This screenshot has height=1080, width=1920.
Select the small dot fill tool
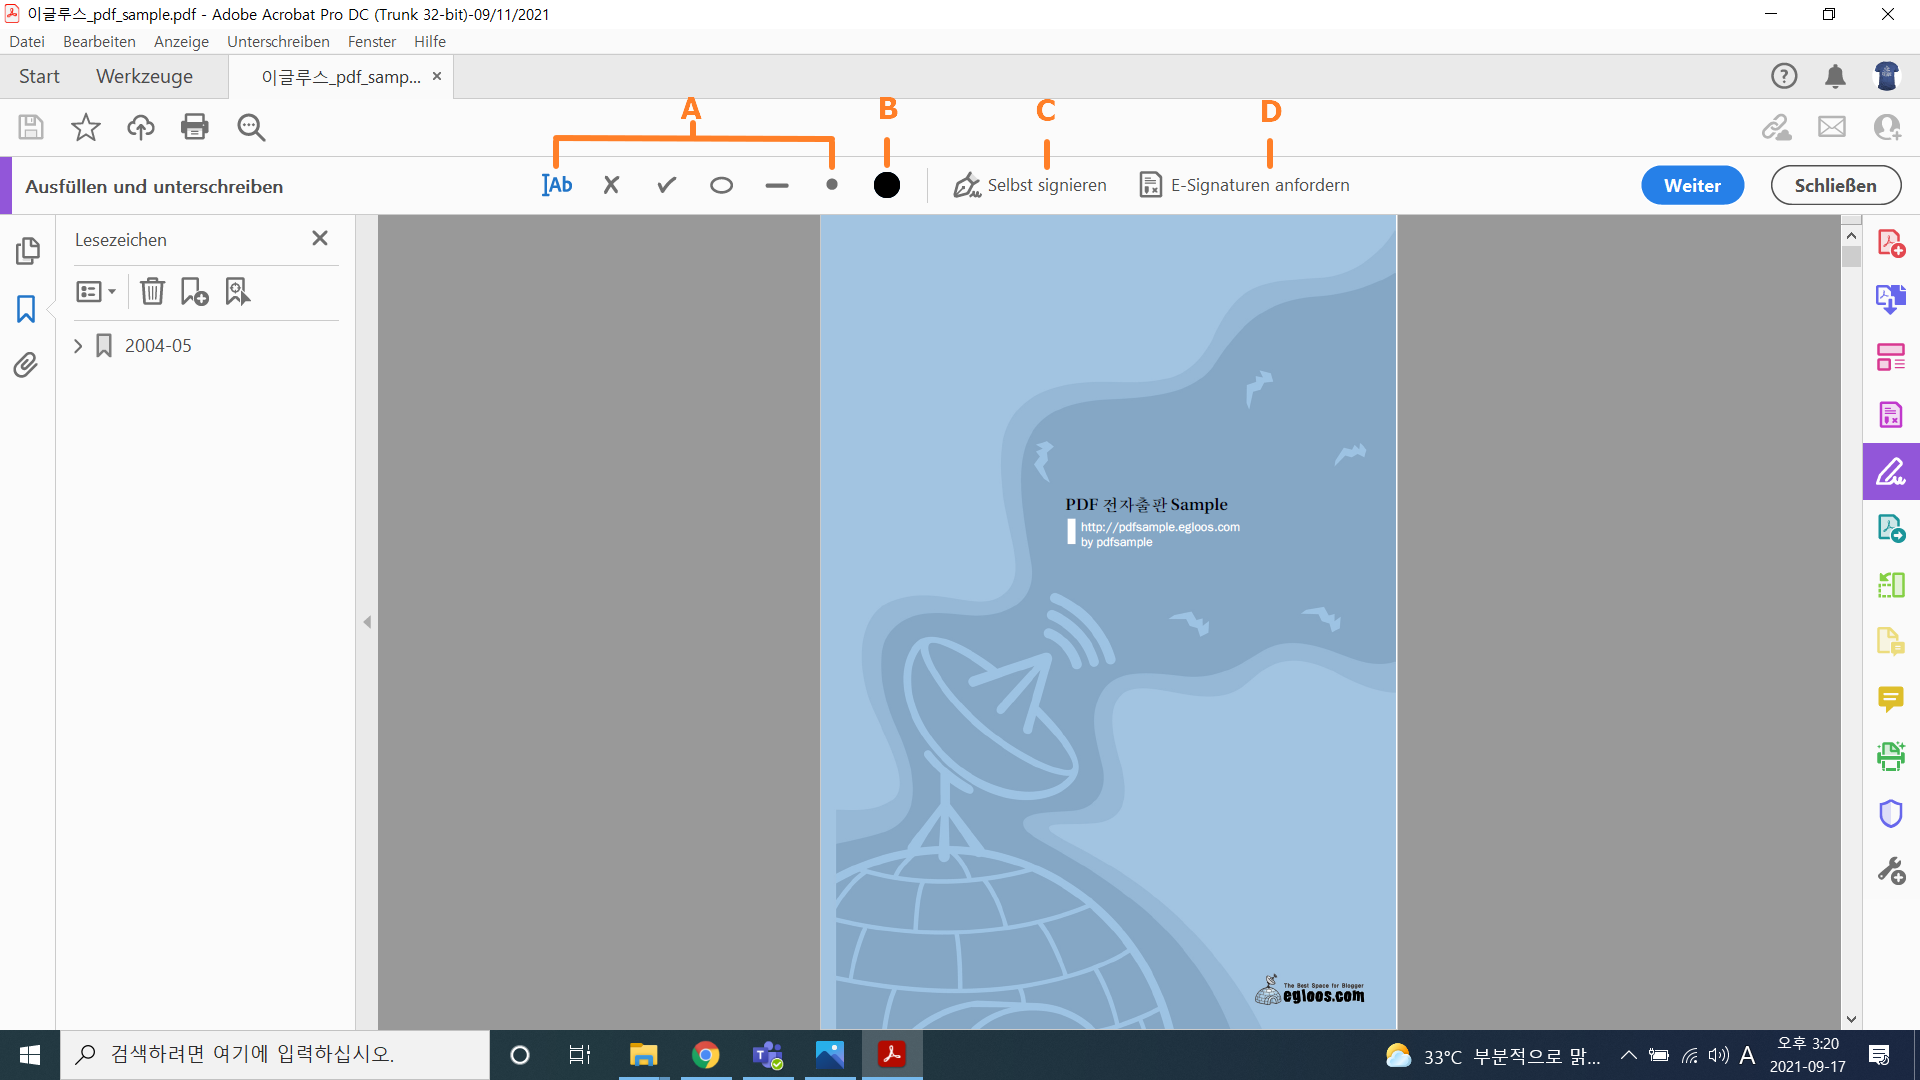[x=831, y=185]
